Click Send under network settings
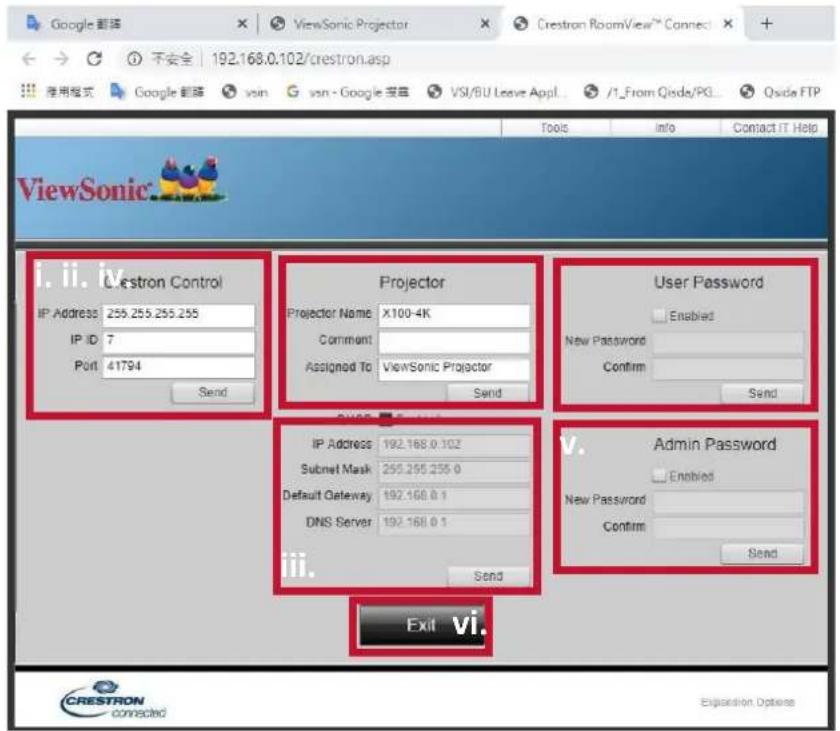This screenshot has width=840, height=731. (488, 576)
